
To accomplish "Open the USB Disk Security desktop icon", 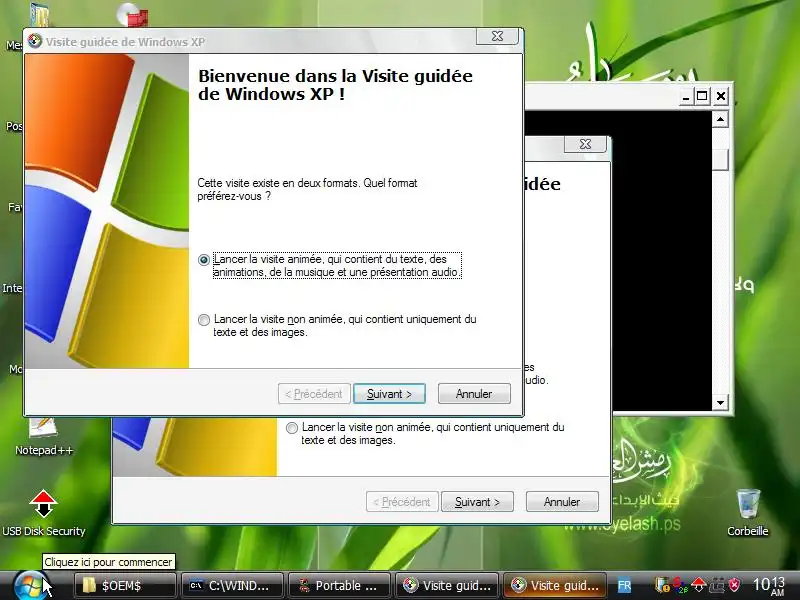I will (x=43, y=513).
